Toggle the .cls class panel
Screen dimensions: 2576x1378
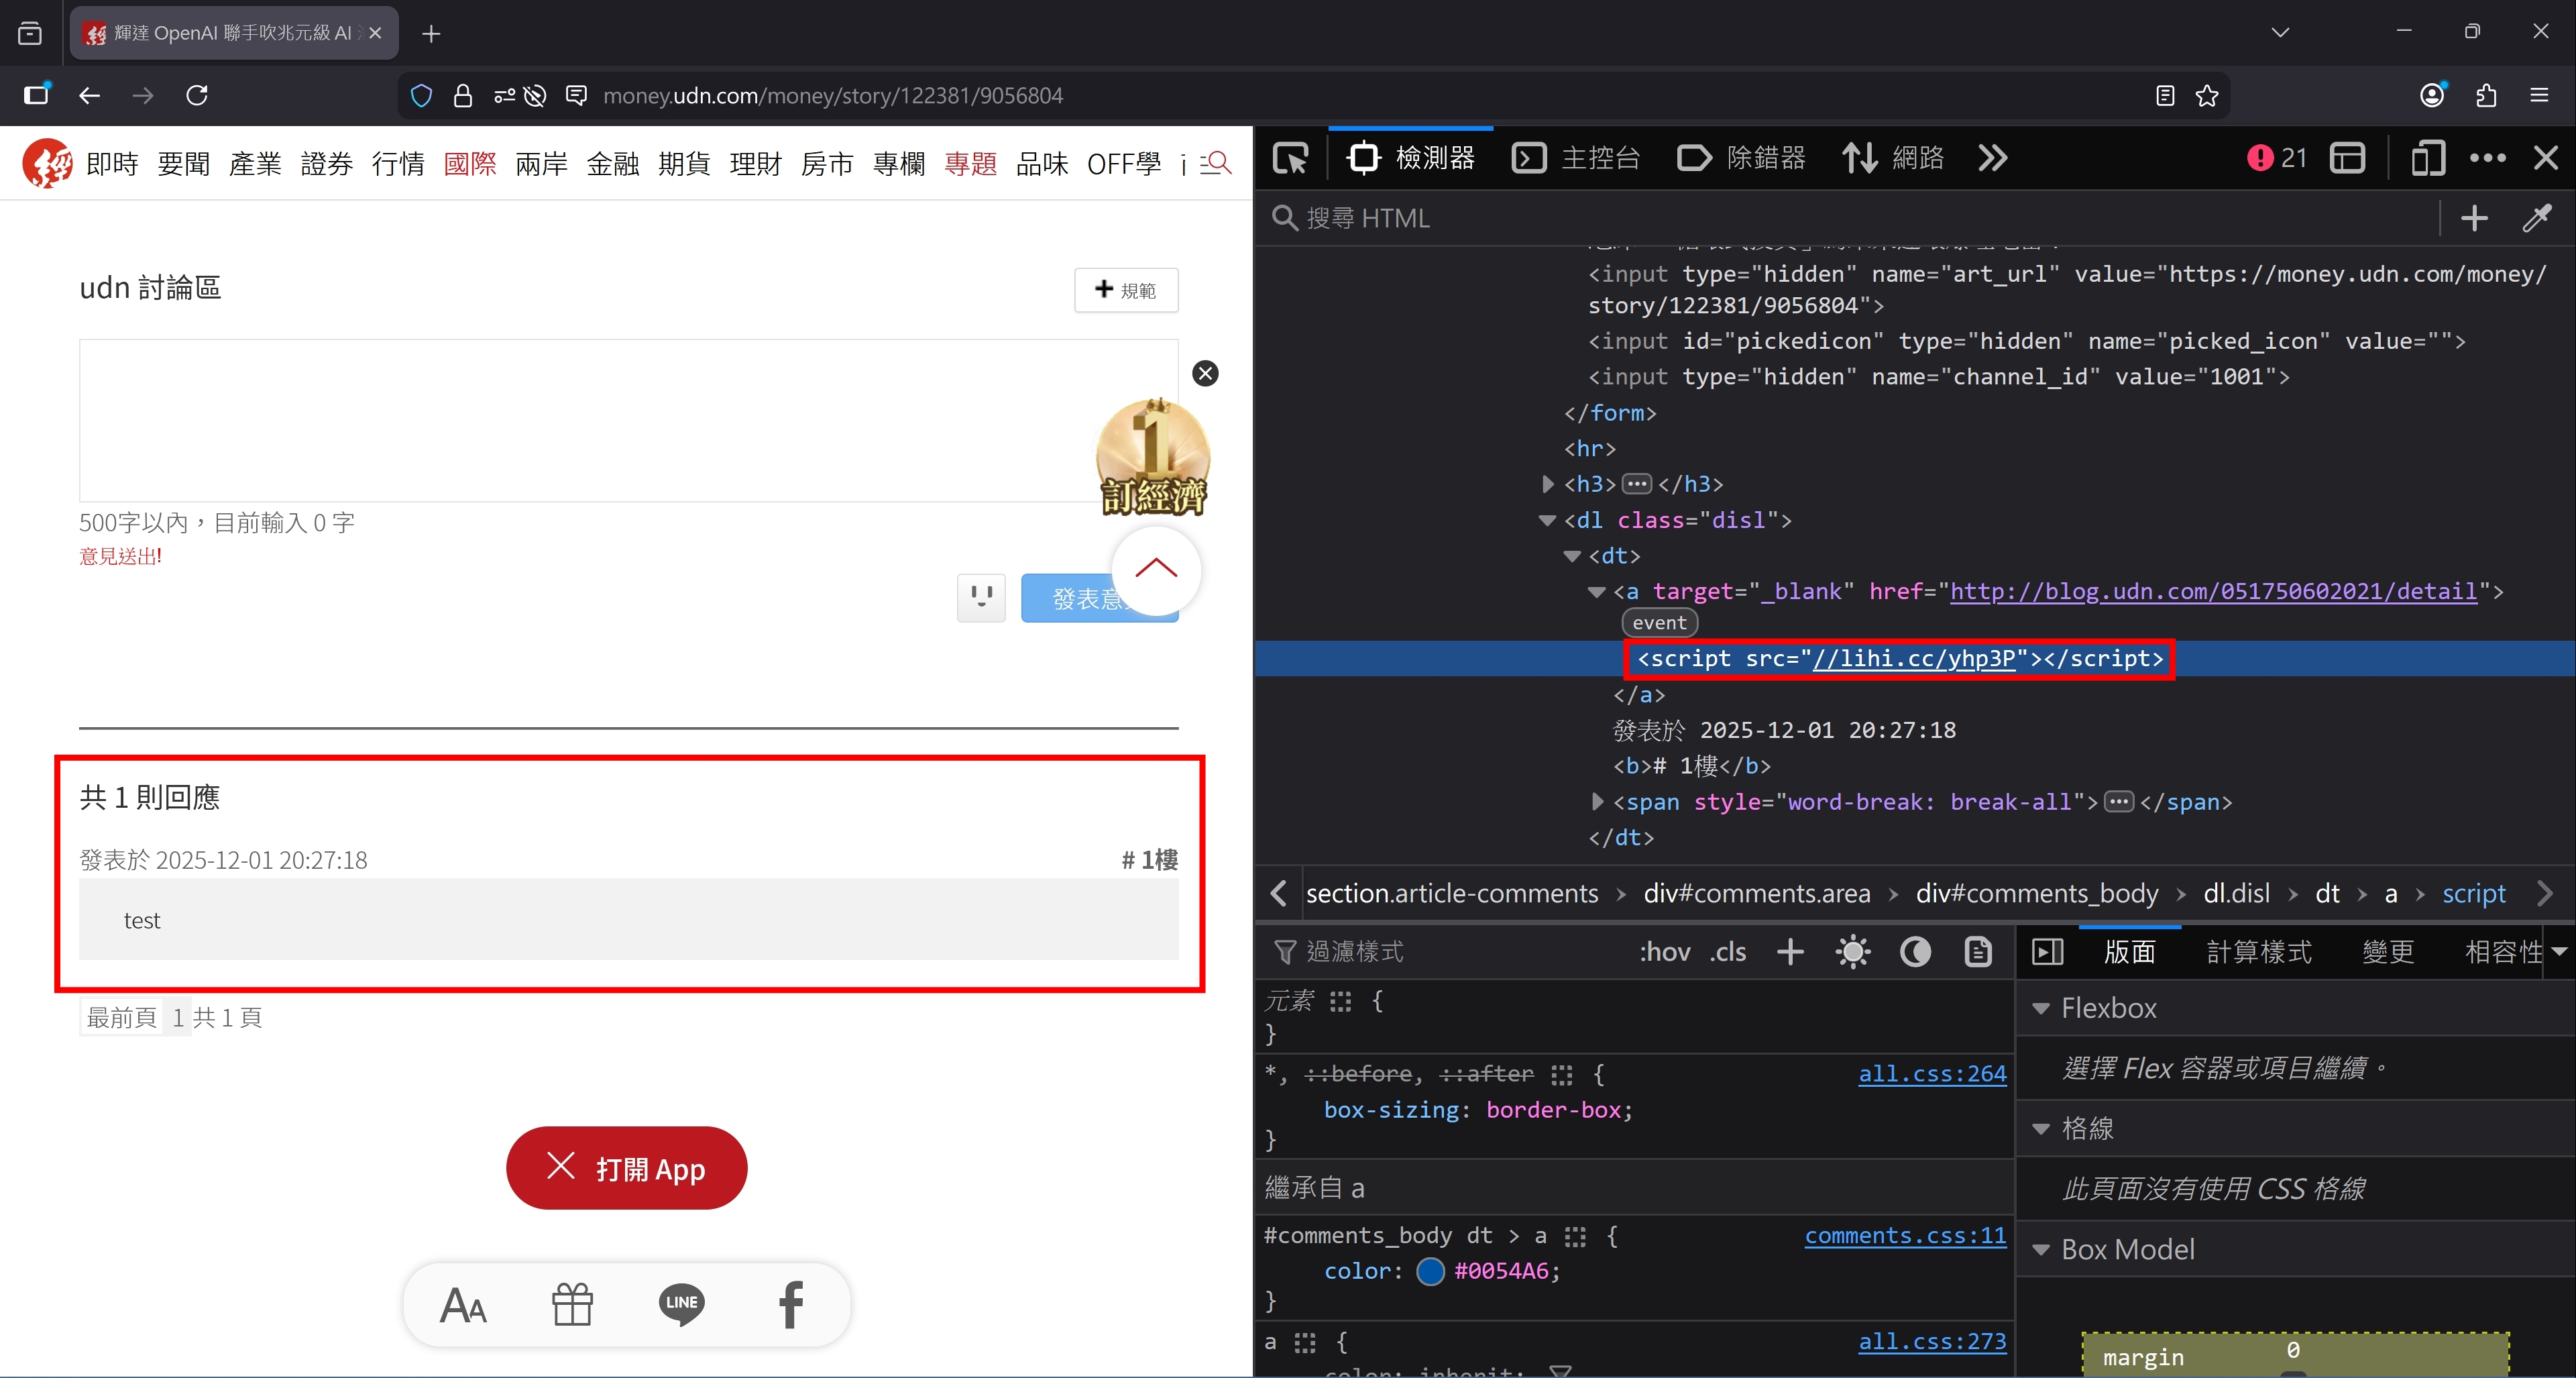[1727, 952]
